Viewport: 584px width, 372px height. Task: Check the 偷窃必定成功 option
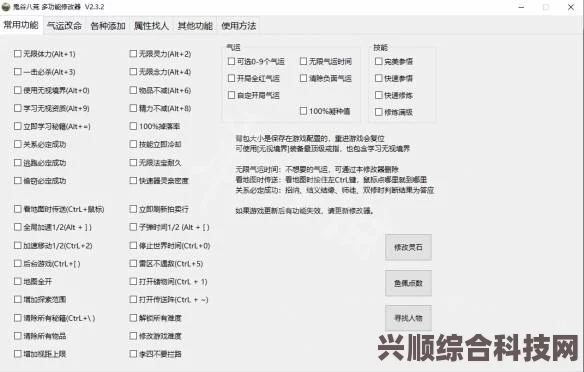pos(18,181)
